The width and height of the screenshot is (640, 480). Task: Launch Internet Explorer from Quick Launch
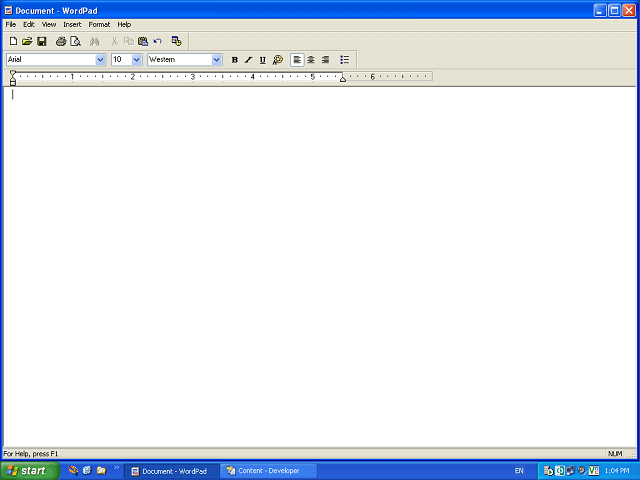click(87, 471)
